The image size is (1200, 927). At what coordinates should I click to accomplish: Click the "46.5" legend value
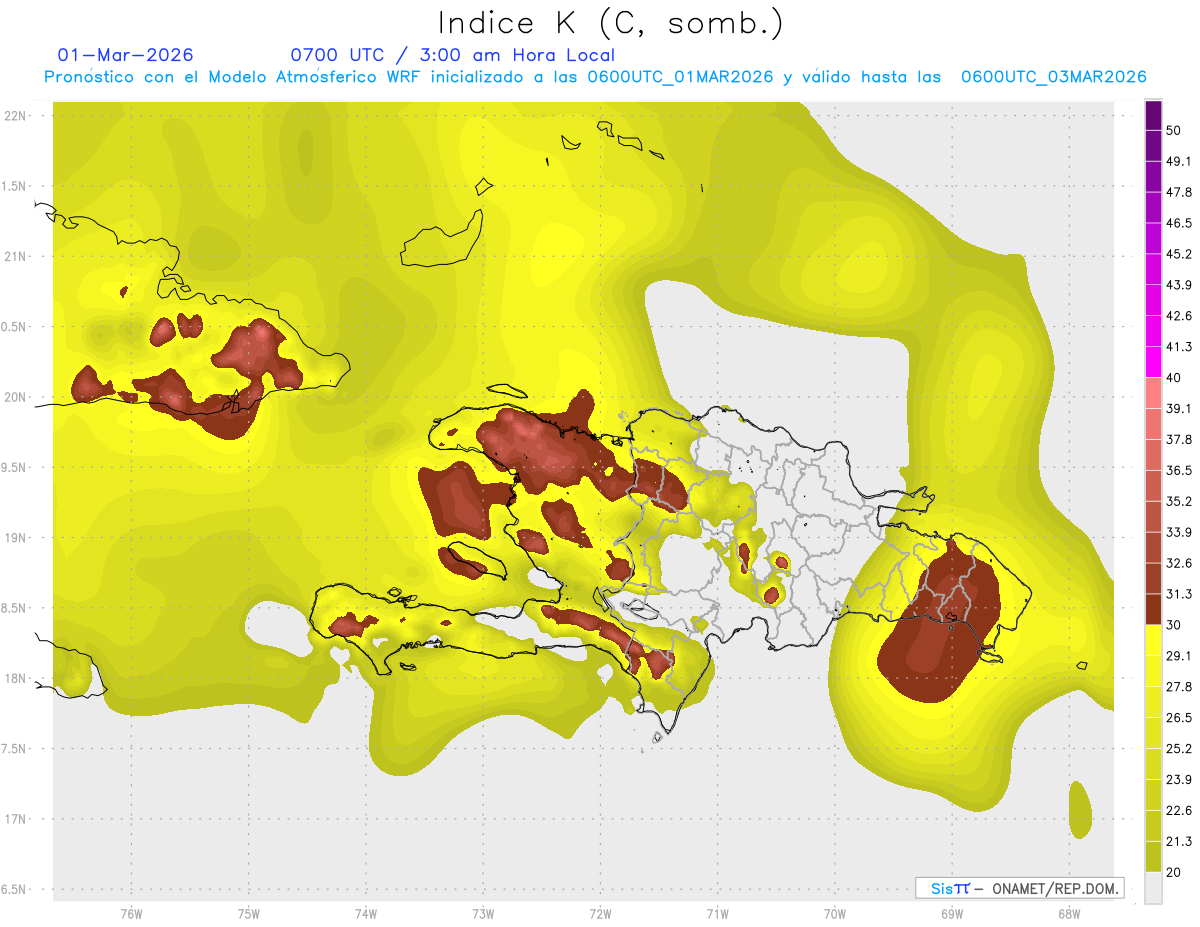(1179, 223)
